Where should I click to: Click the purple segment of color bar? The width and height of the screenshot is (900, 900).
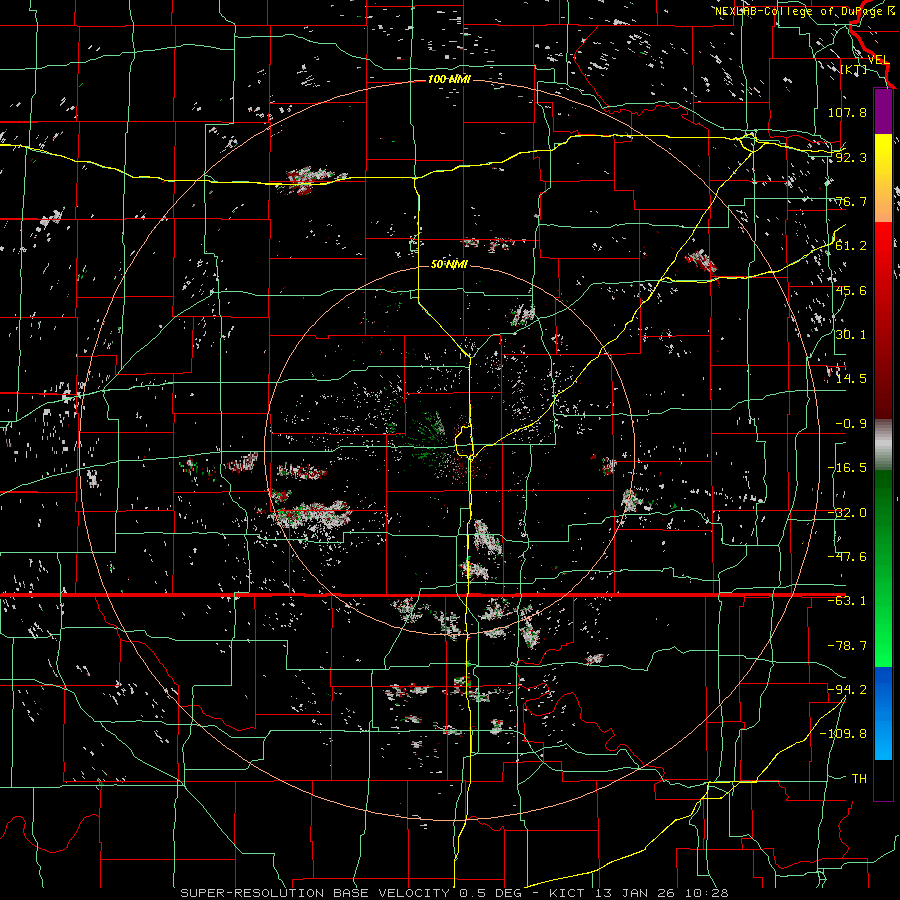(x=883, y=111)
